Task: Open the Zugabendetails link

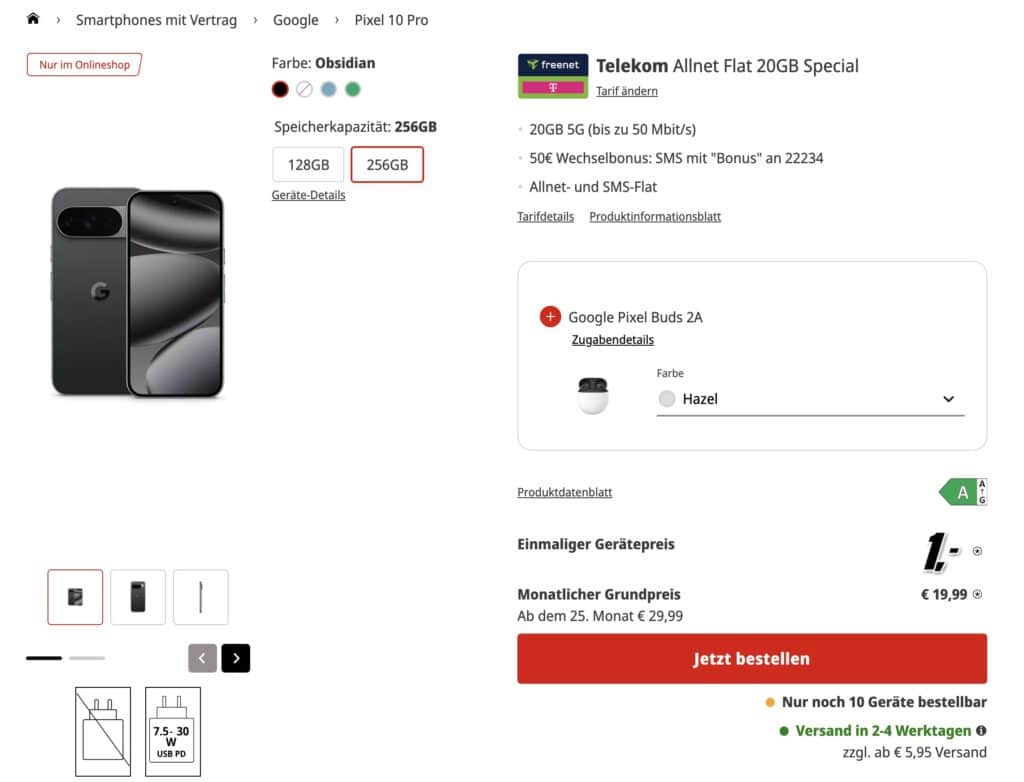Action: click(612, 340)
